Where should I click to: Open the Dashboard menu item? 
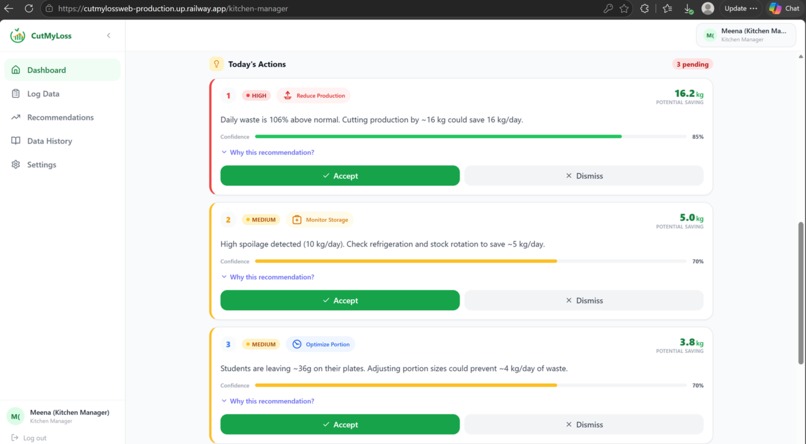click(x=62, y=70)
